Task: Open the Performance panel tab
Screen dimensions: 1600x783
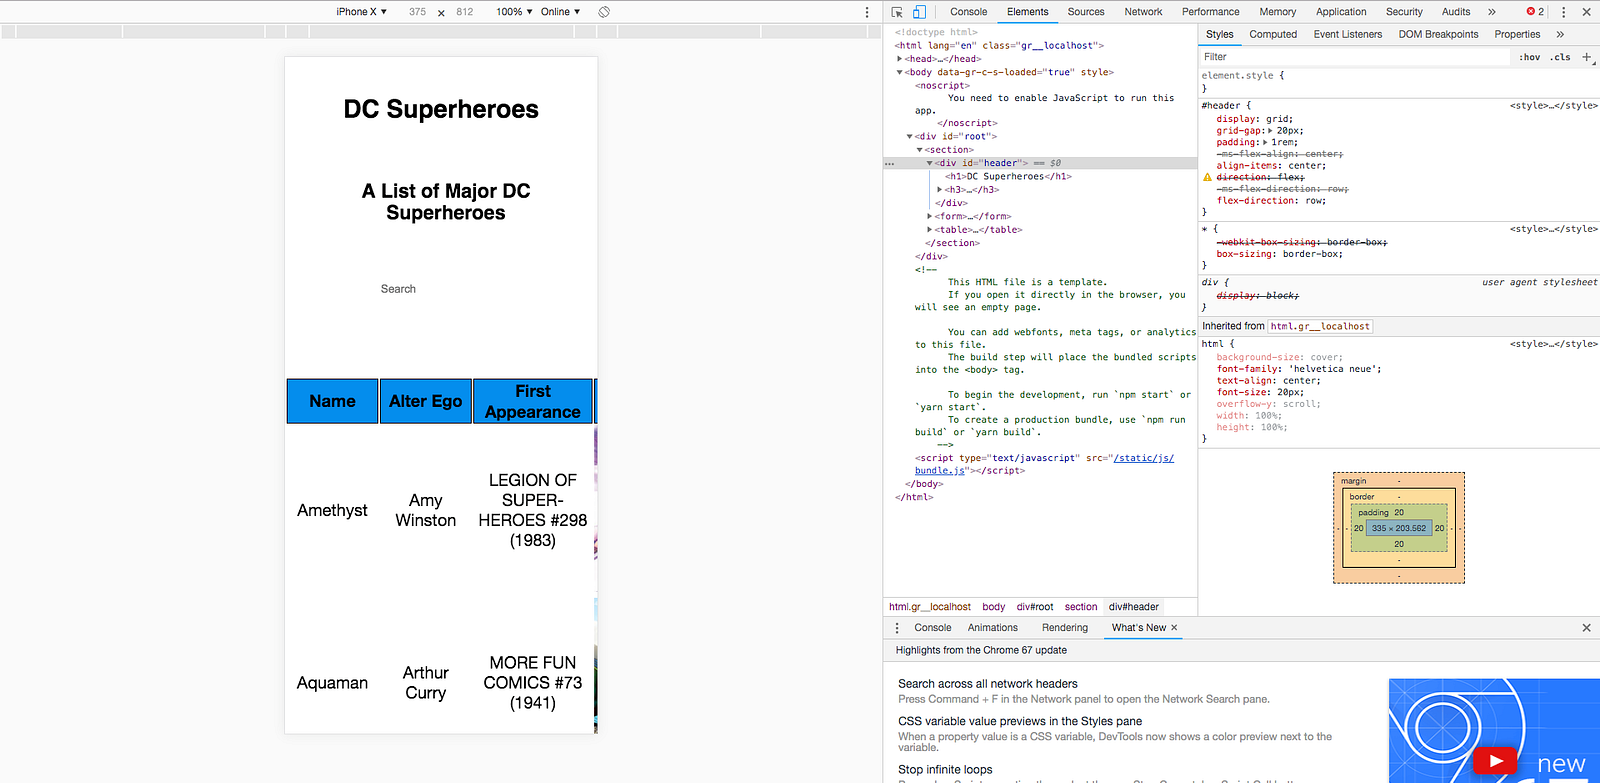Action: pyautogui.click(x=1211, y=12)
